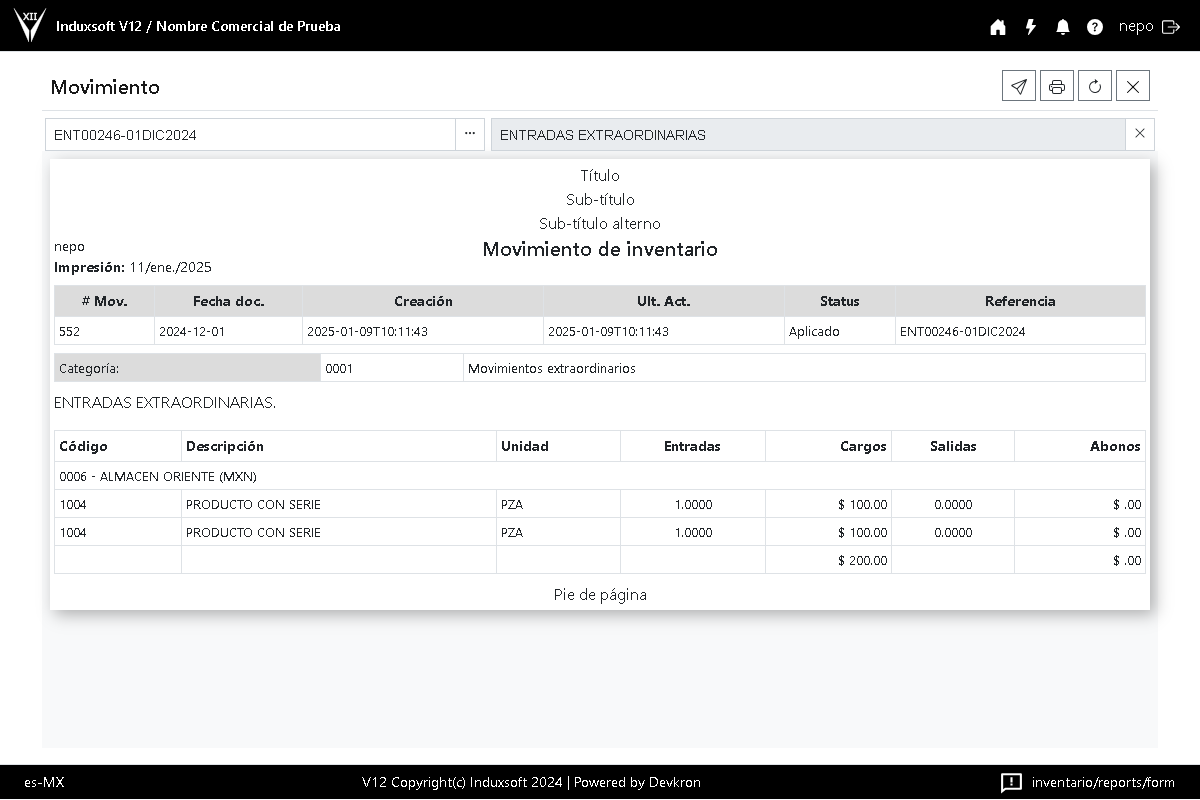Screen dimensions: 1200x800
Task: Select the Referencia column header
Action: tap(1019, 301)
